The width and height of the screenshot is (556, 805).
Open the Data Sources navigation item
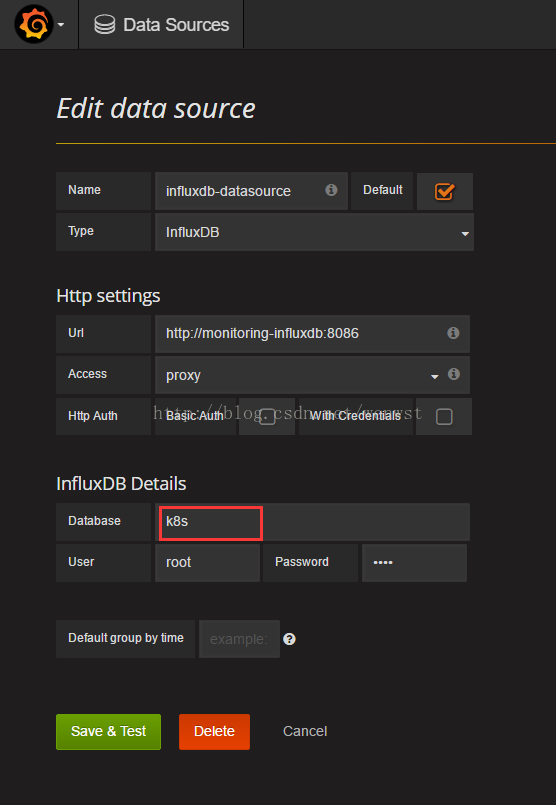point(161,25)
